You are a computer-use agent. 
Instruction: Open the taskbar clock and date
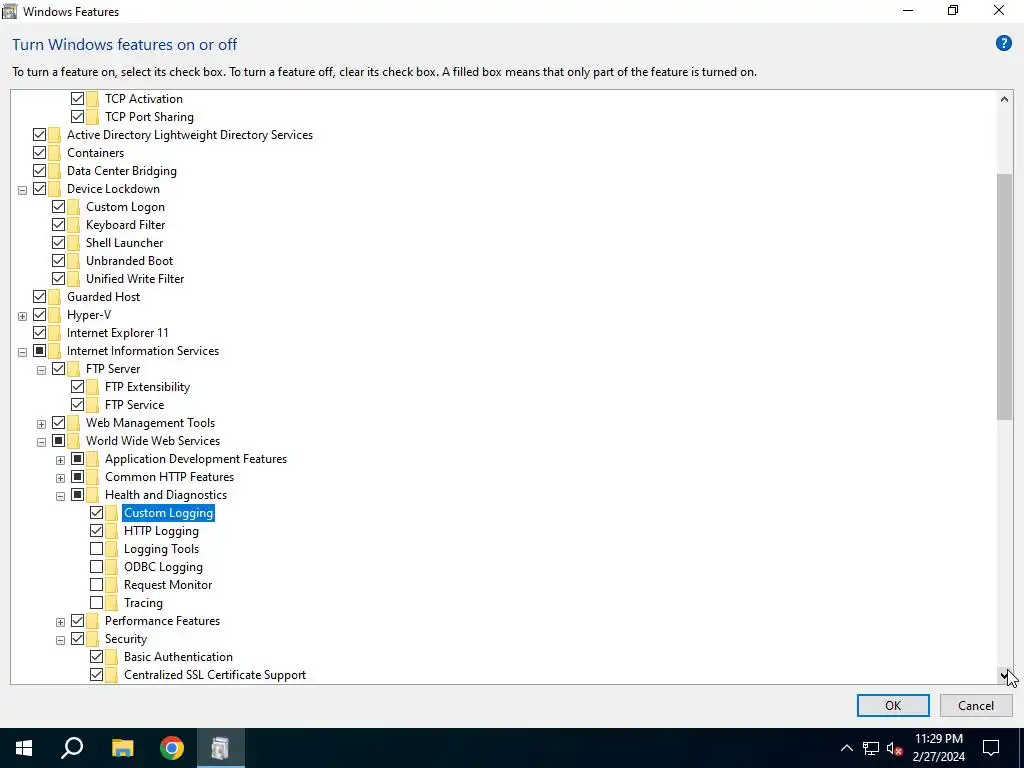(x=938, y=748)
